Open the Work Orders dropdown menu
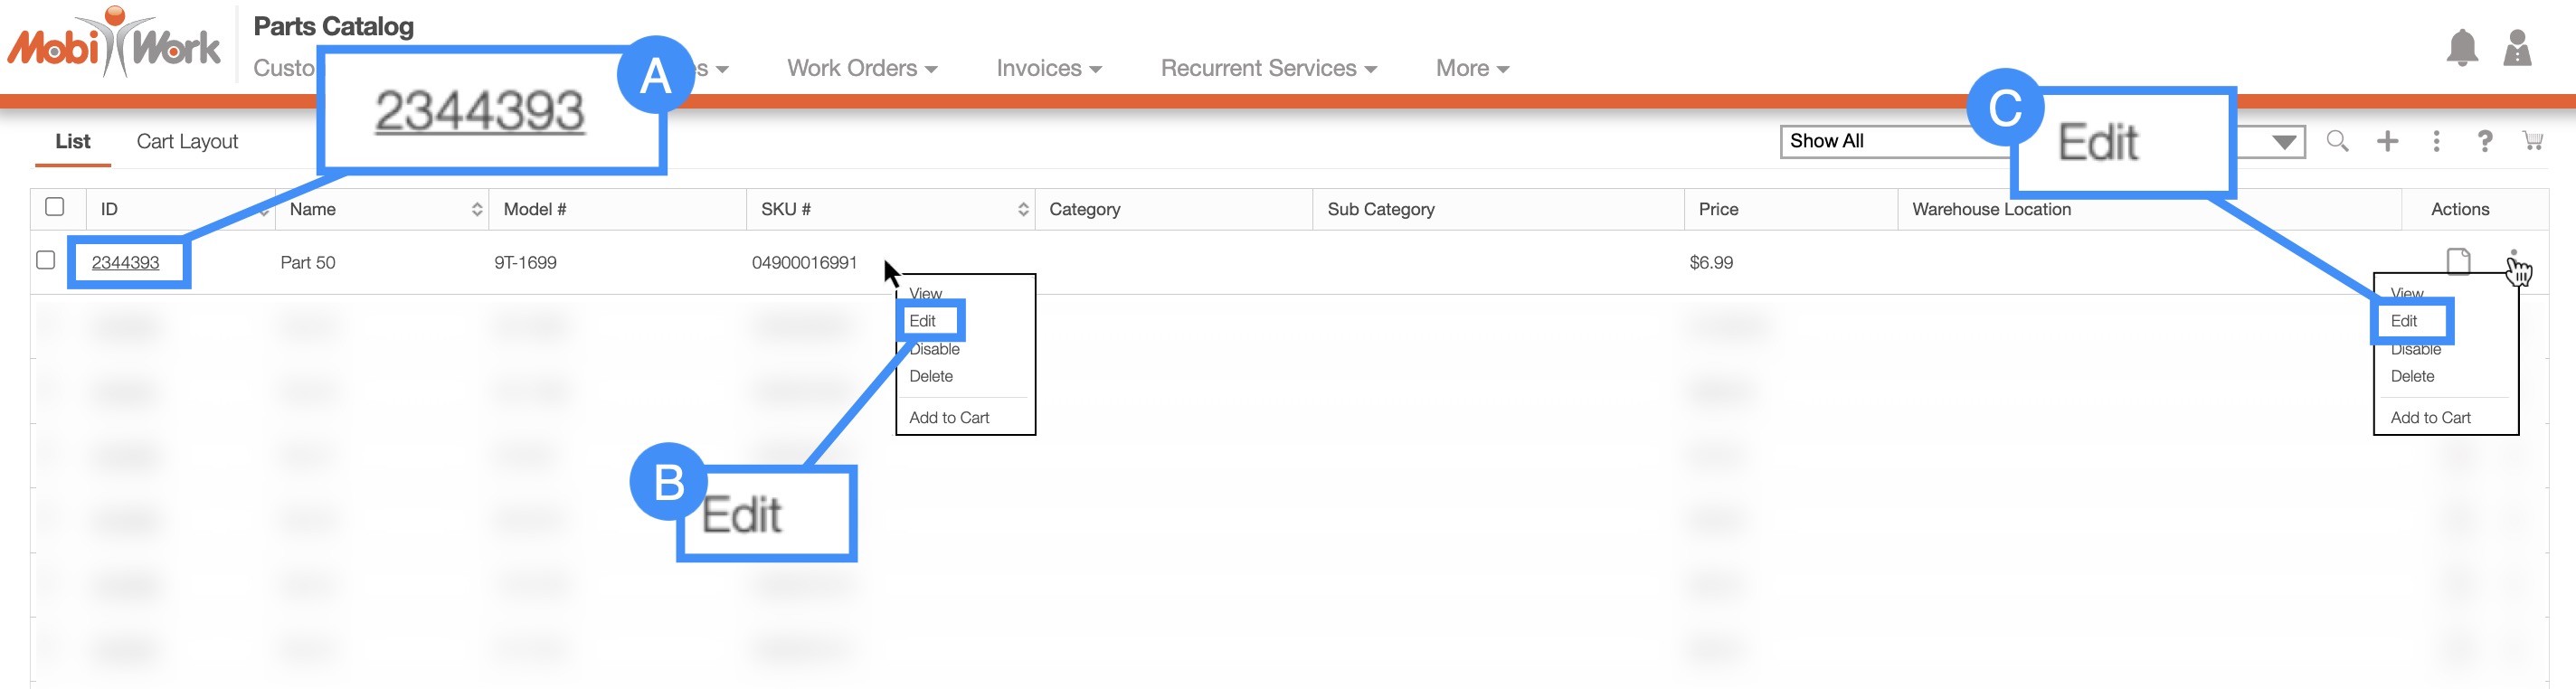2576x689 pixels. point(861,68)
